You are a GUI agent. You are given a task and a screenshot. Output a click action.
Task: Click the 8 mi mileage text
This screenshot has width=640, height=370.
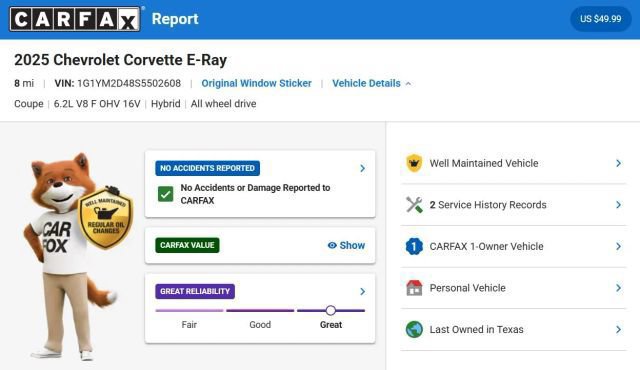pyautogui.click(x=24, y=83)
